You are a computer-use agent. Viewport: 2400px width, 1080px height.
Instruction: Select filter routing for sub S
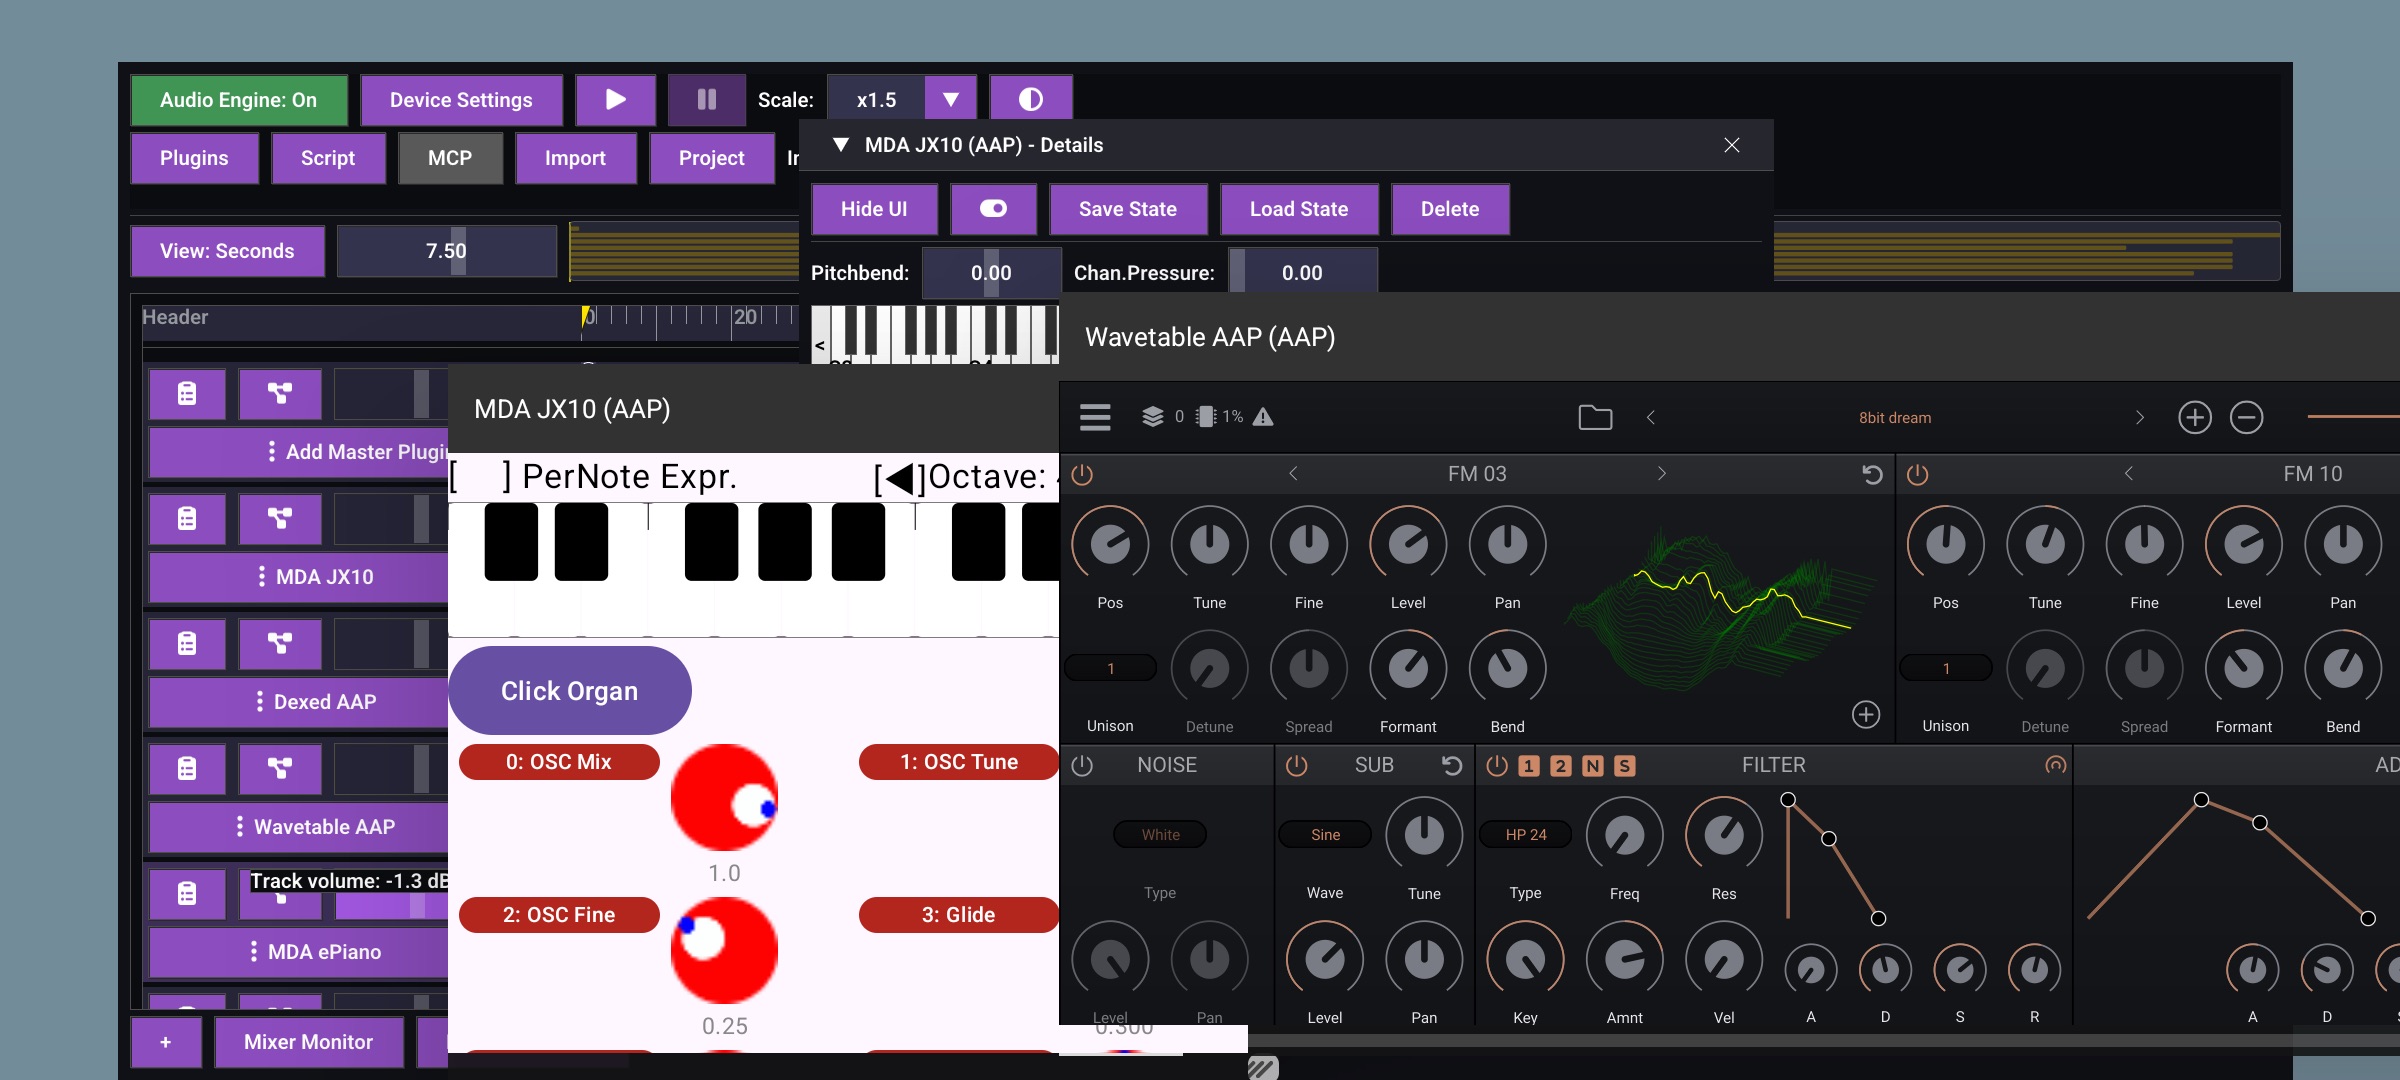(1625, 766)
